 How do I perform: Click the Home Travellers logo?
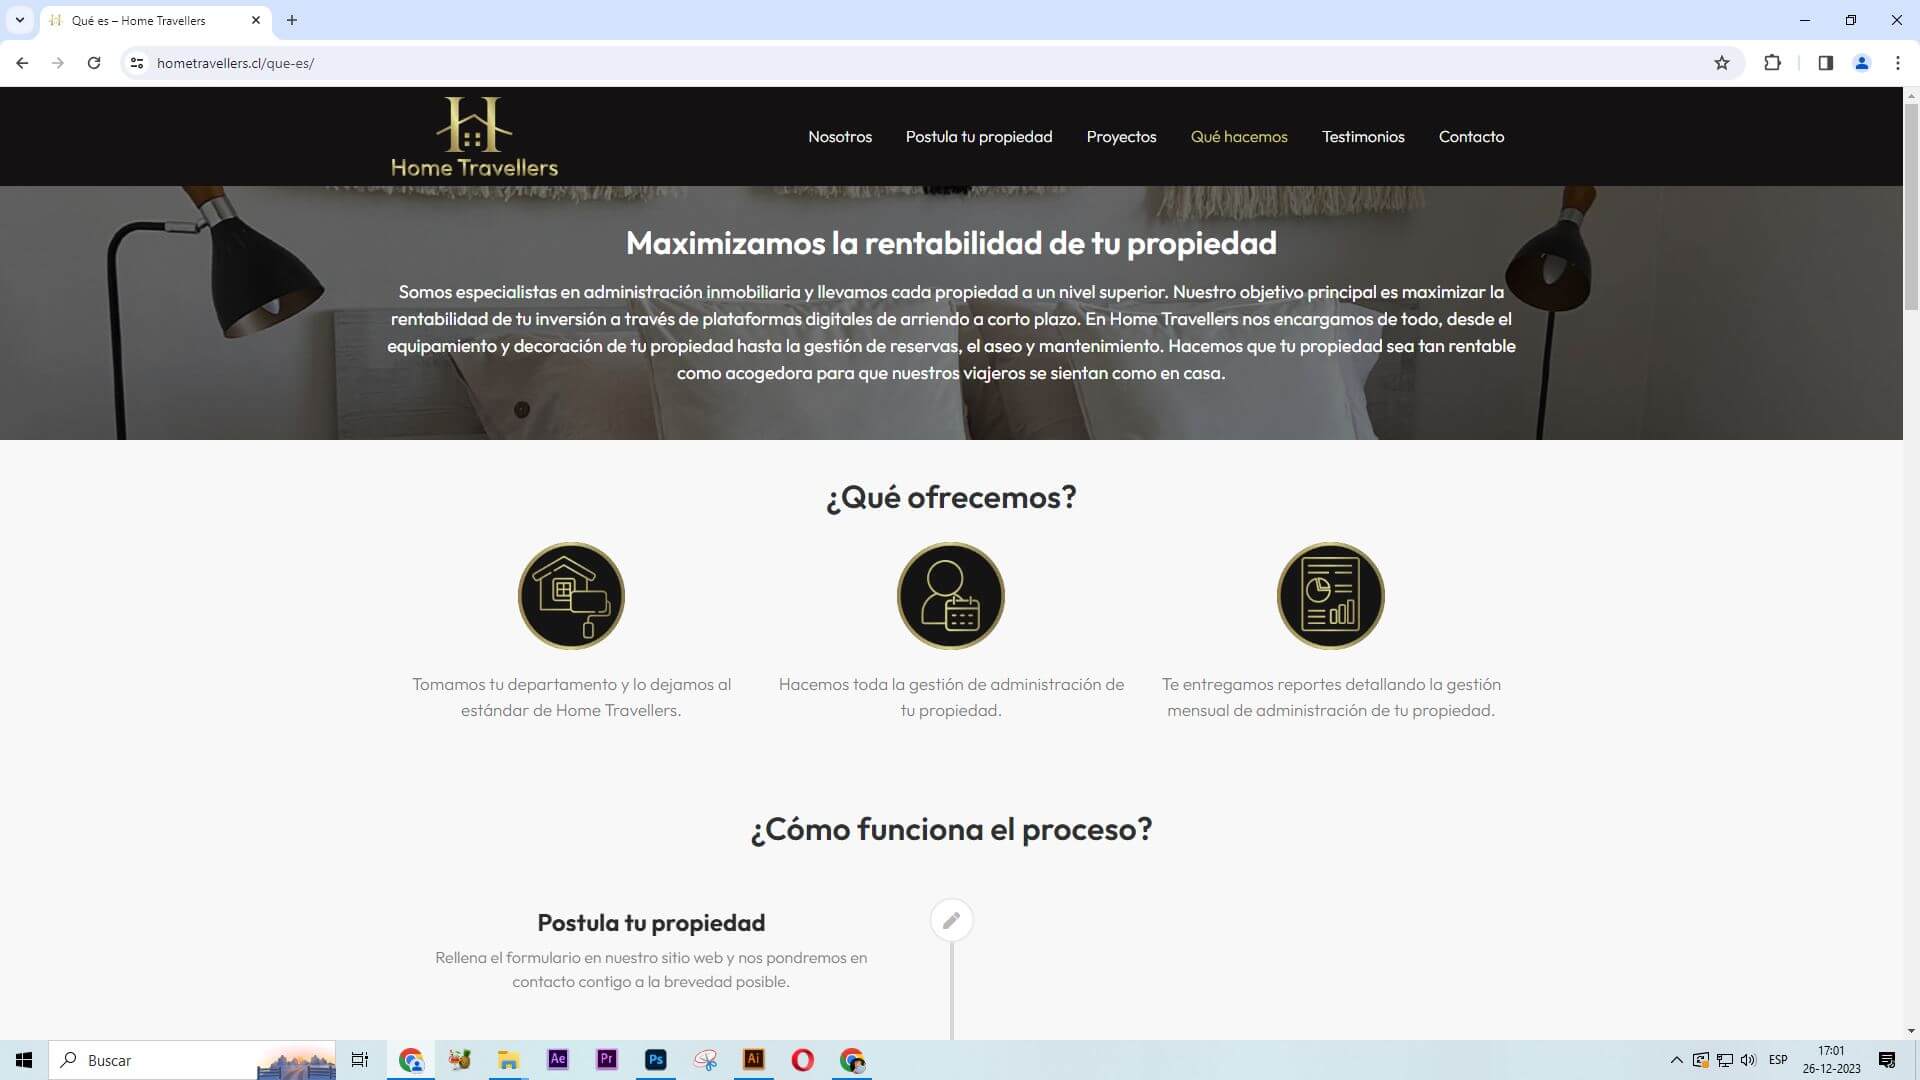coord(474,137)
